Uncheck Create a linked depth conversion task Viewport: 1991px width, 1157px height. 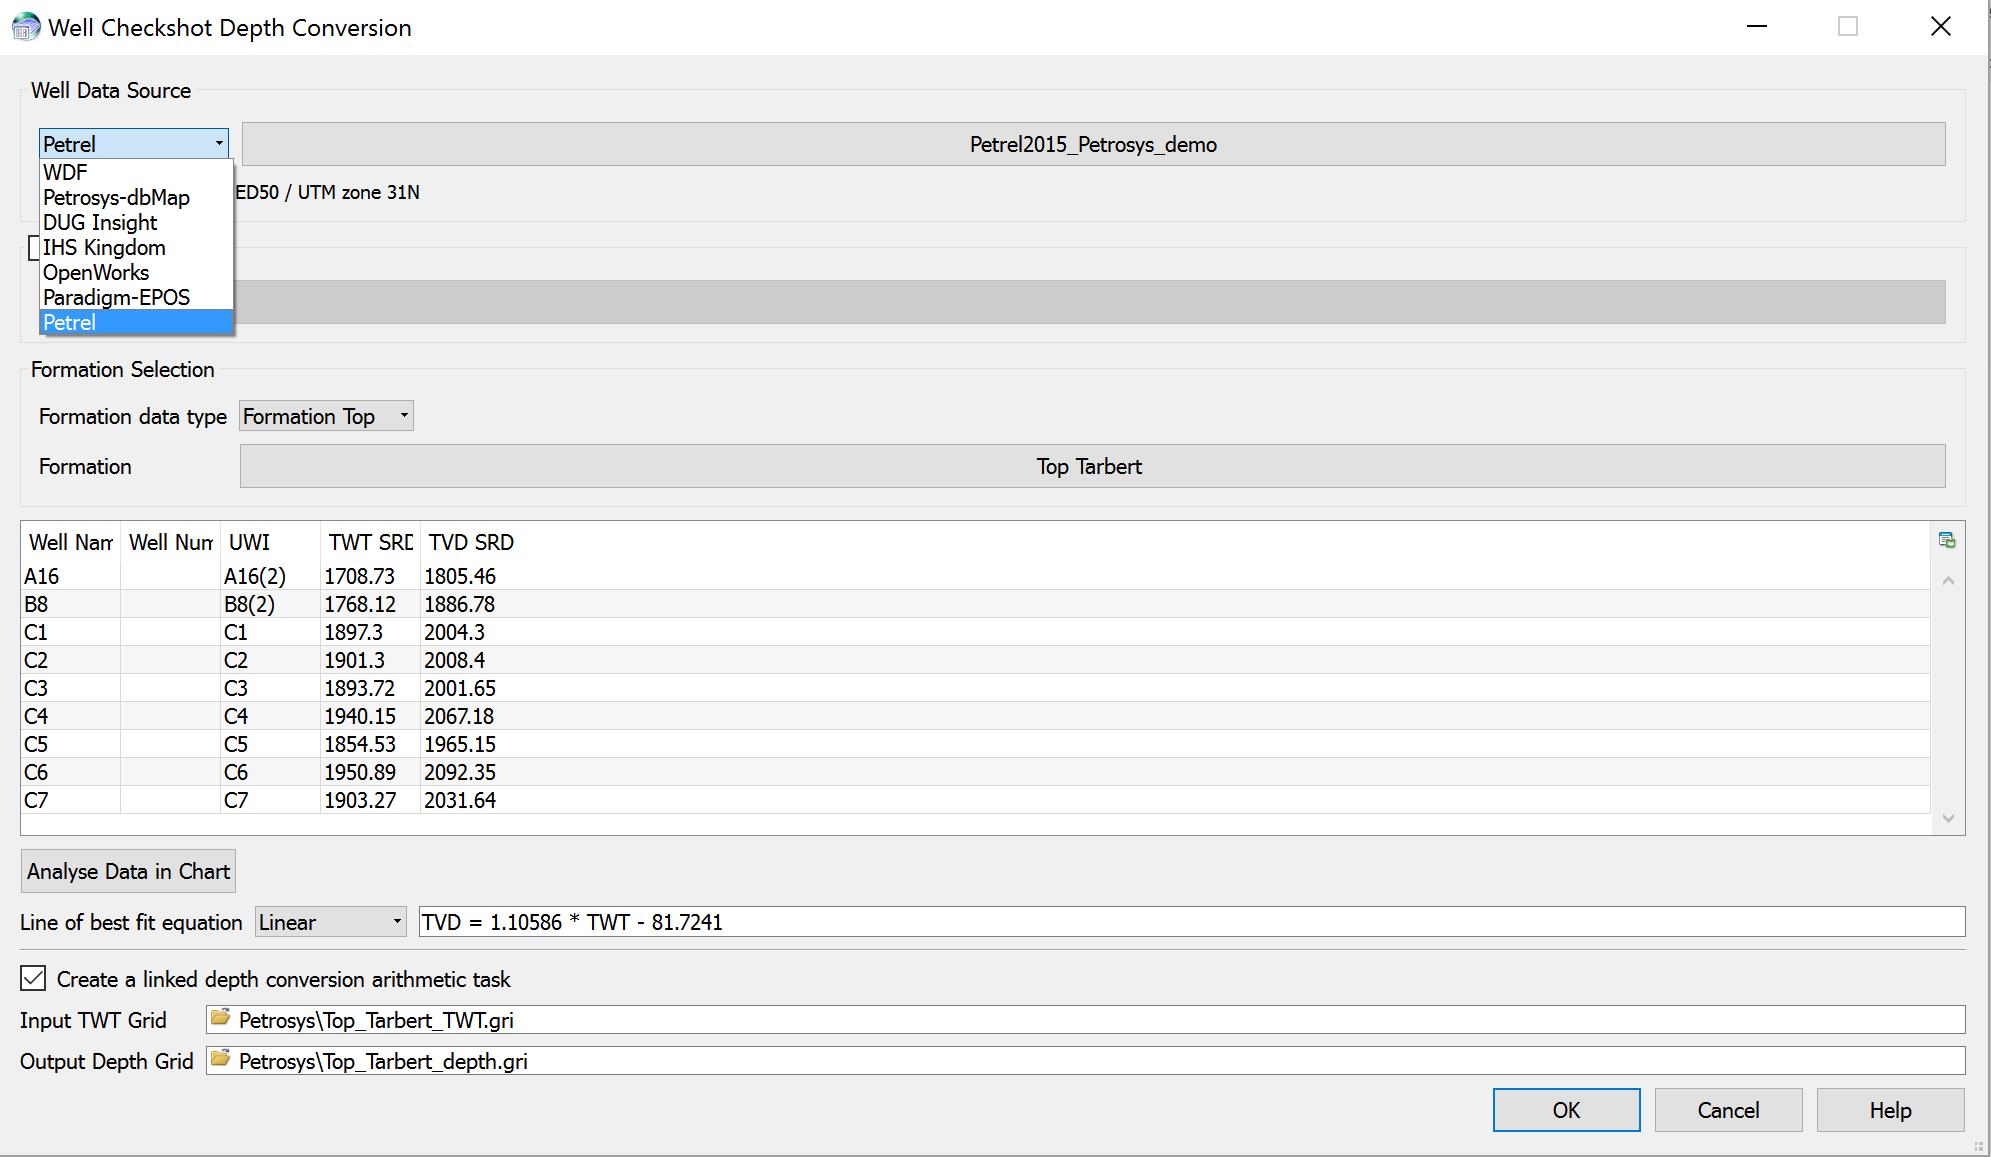tap(33, 978)
